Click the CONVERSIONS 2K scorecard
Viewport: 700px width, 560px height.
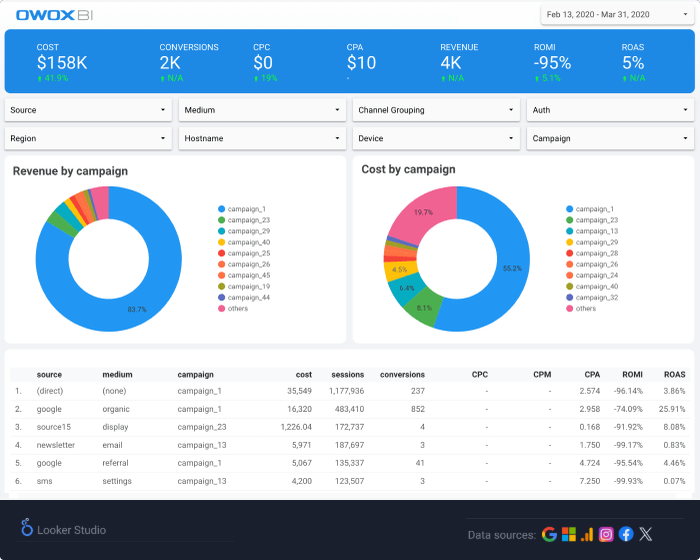[x=189, y=63]
